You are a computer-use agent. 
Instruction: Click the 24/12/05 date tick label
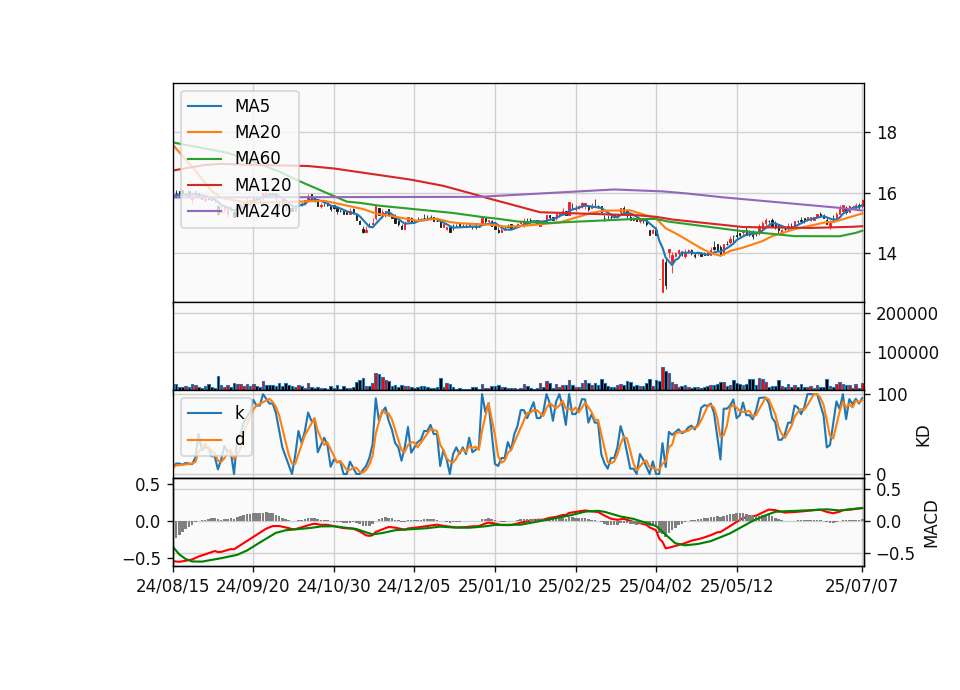click(413, 586)
